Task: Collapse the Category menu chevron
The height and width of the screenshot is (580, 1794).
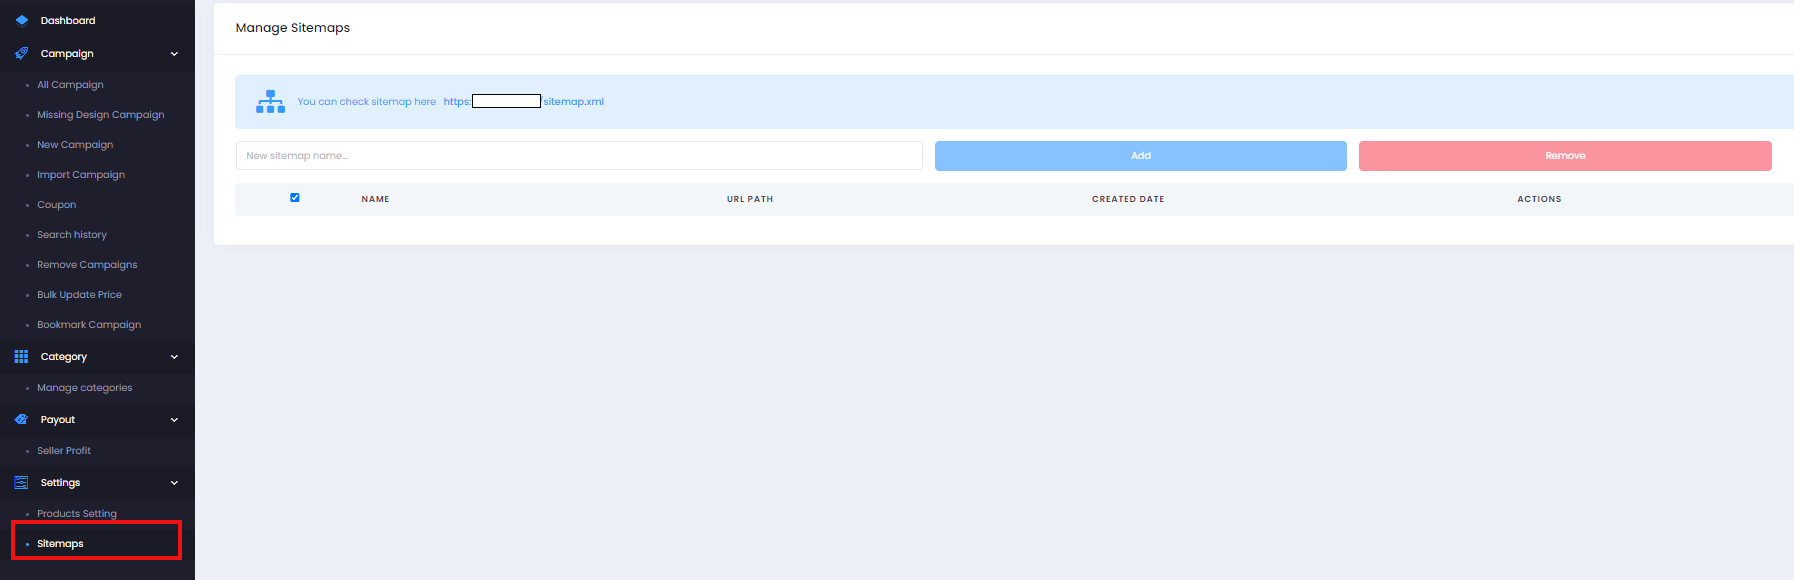Action: (x=174, y=357)
